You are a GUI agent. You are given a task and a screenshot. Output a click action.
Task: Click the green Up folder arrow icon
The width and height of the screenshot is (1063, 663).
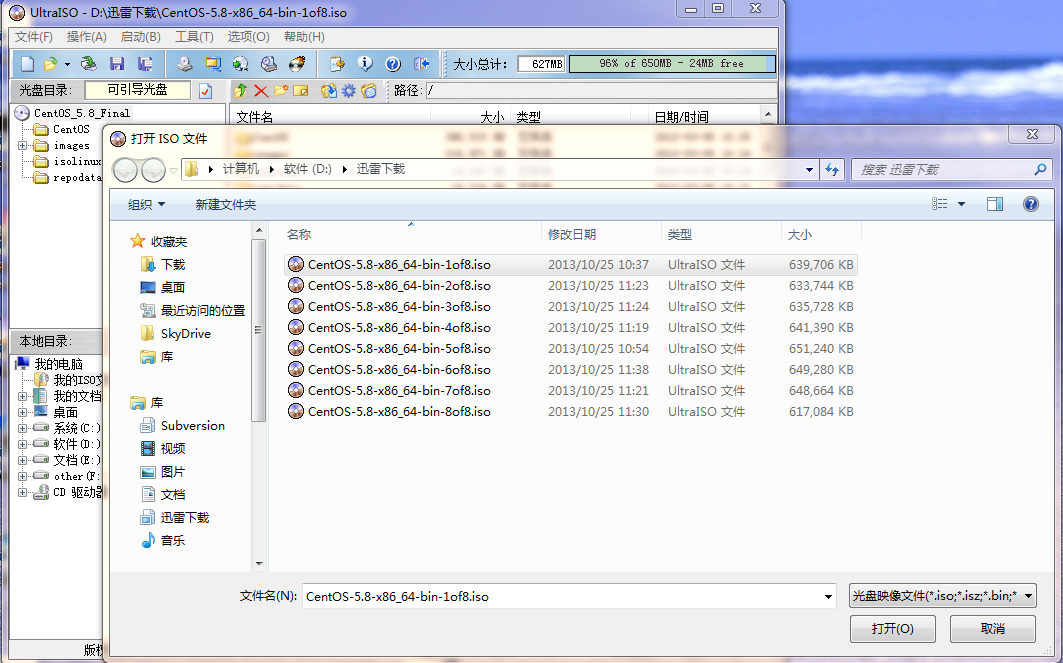(240, 90)
